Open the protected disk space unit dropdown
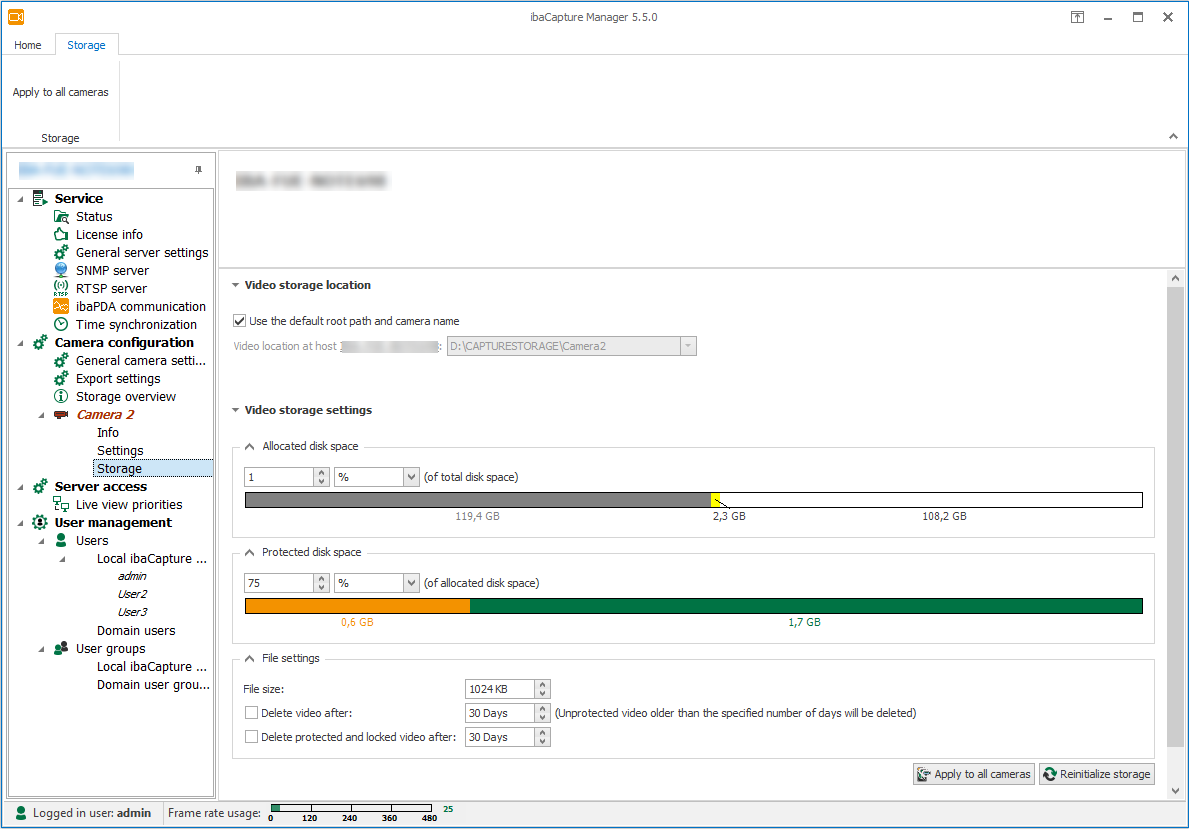 coord(410,583)
